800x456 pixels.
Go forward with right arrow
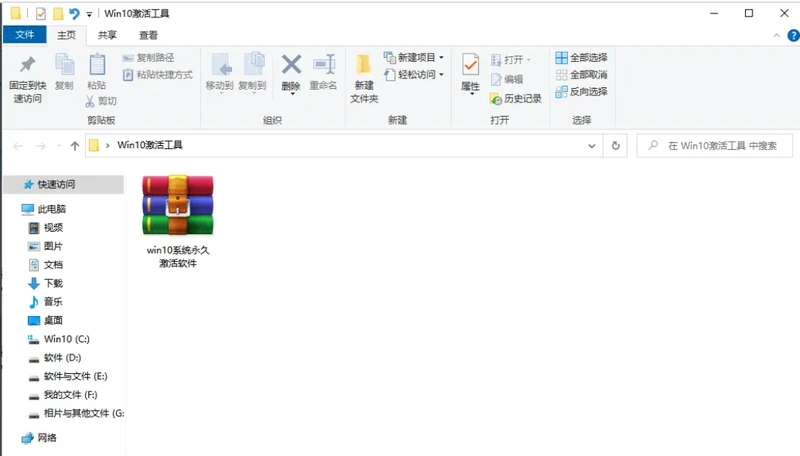pyautogui.click(x=41, y=146)
